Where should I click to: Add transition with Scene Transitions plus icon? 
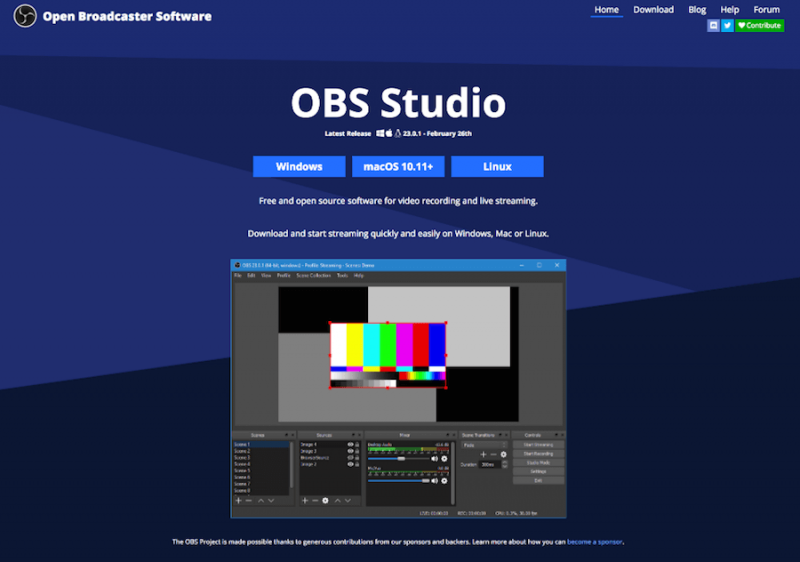pos(484,454)
